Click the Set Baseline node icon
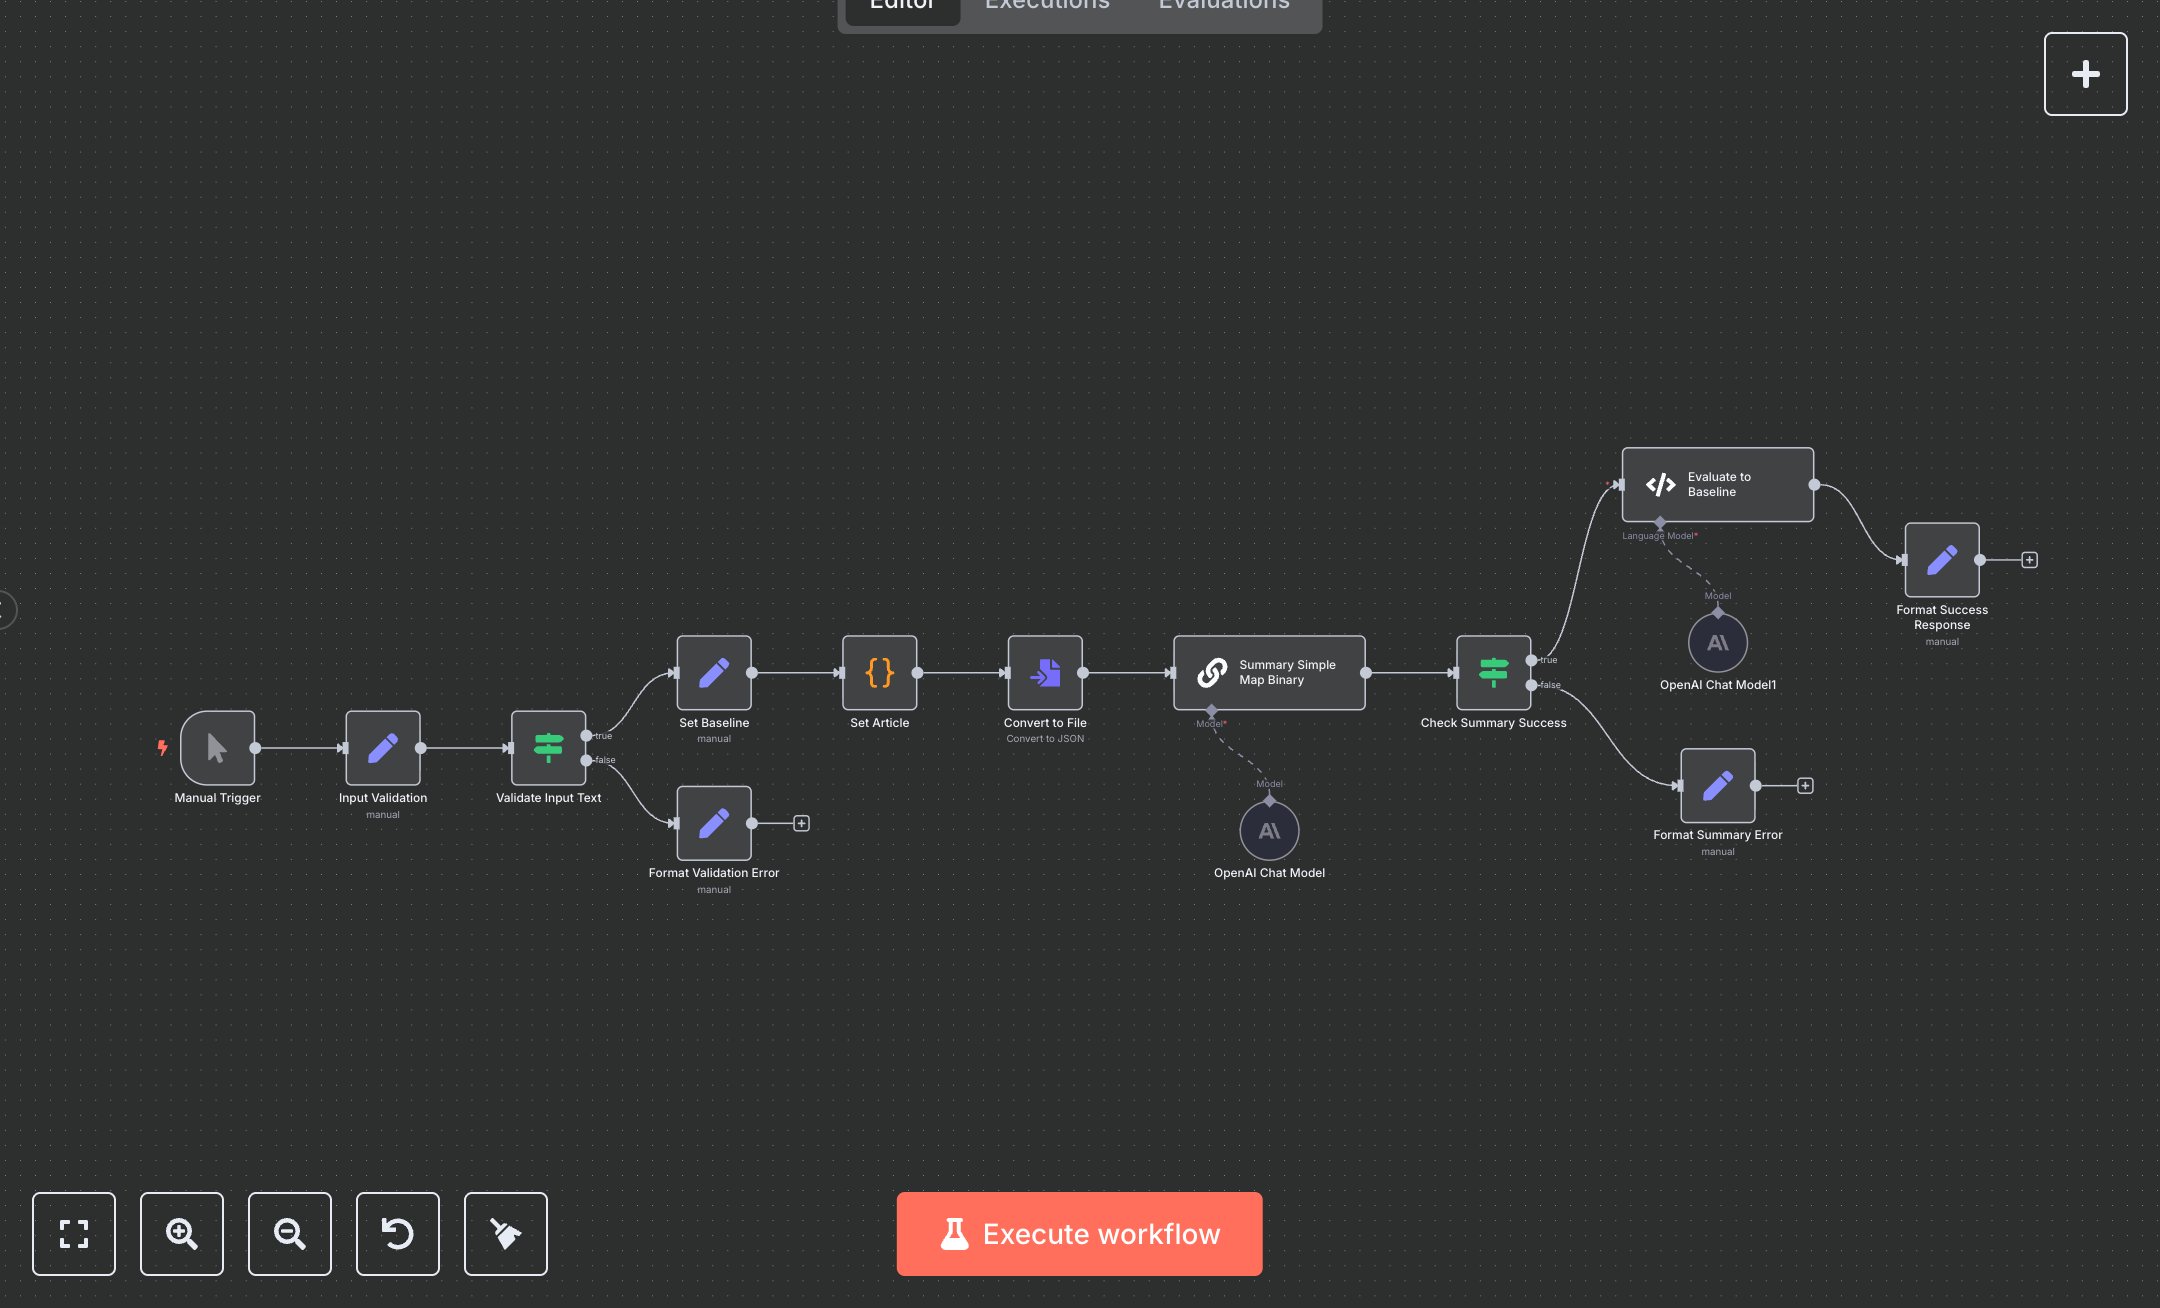 (713, 673)
